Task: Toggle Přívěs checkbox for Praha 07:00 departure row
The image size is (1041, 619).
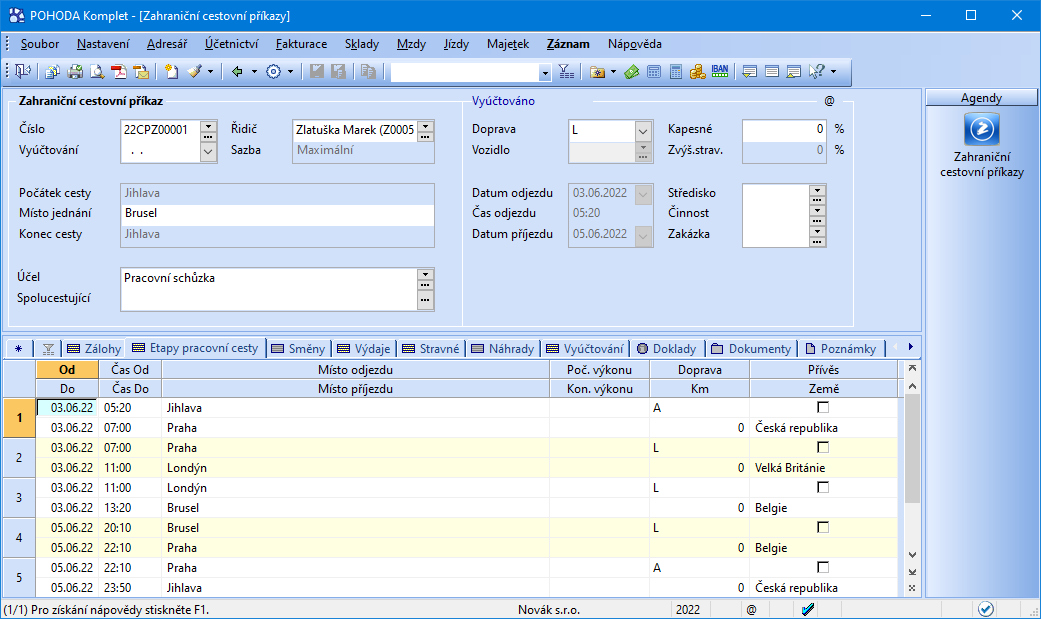Action: click(x=823, y=447)
